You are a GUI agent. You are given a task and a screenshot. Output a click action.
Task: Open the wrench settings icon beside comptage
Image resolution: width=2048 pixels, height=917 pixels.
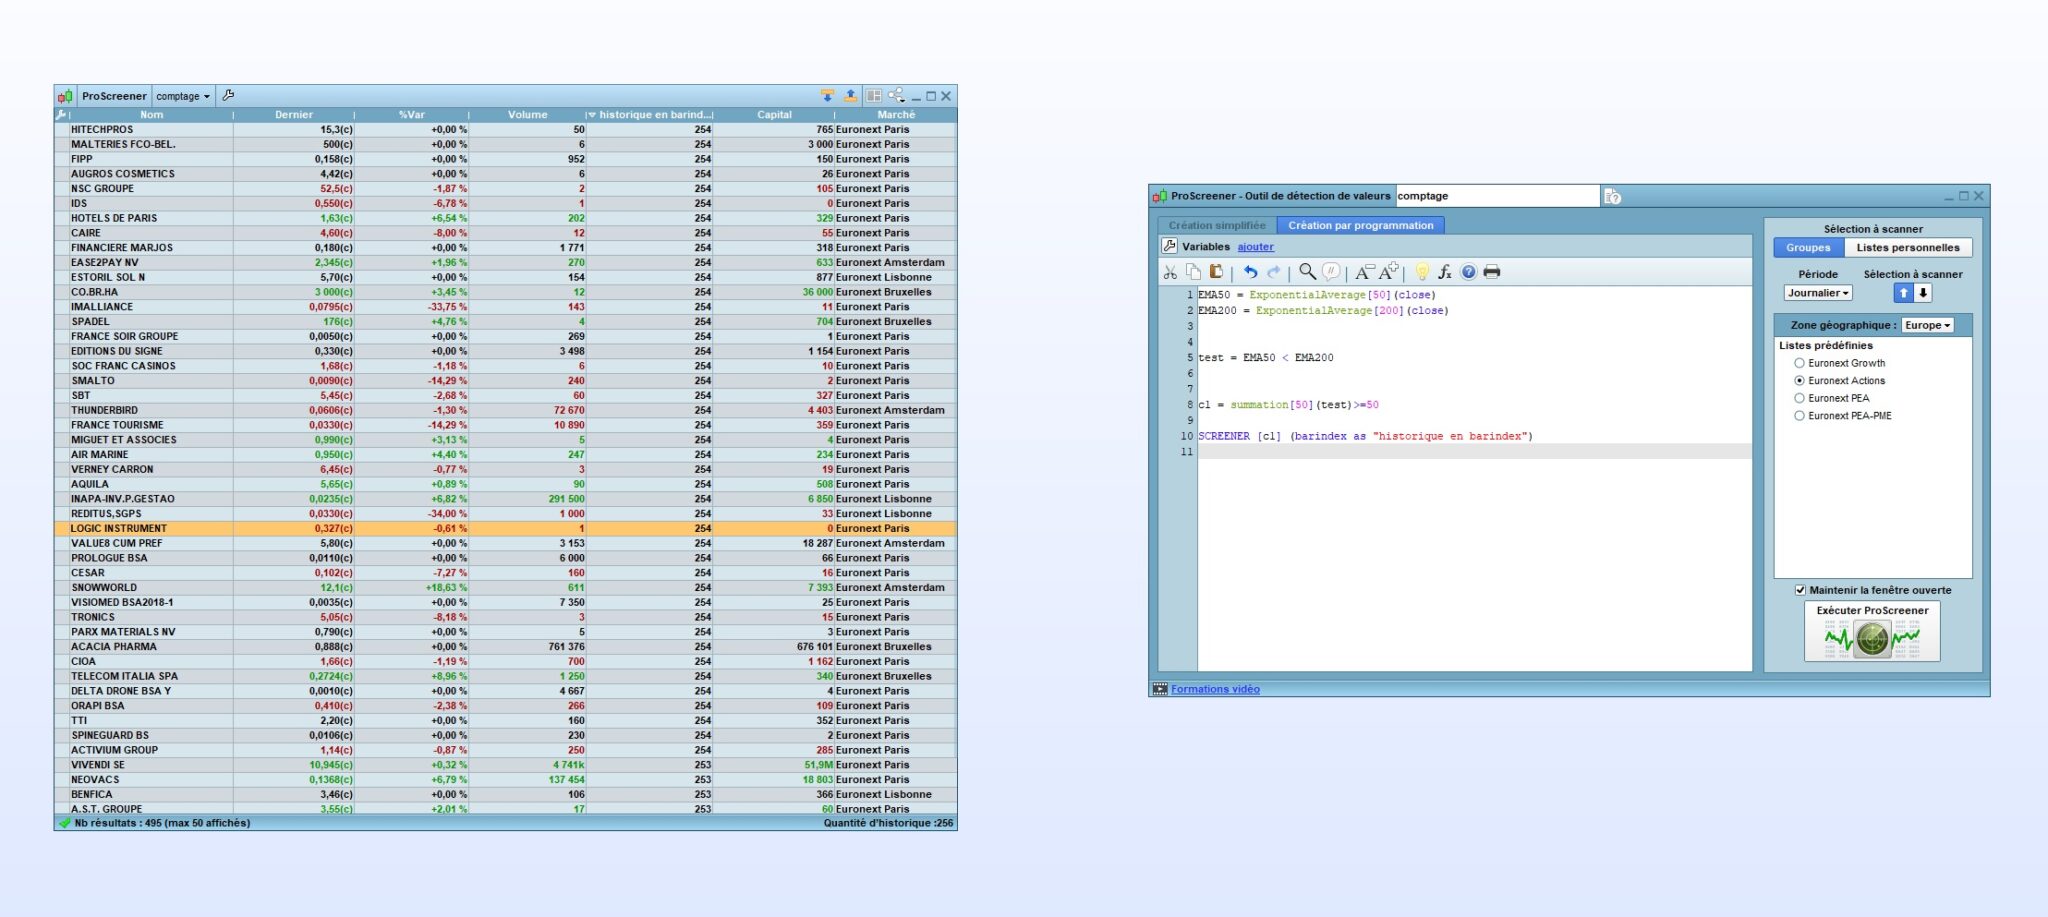(x=228, y=96)
